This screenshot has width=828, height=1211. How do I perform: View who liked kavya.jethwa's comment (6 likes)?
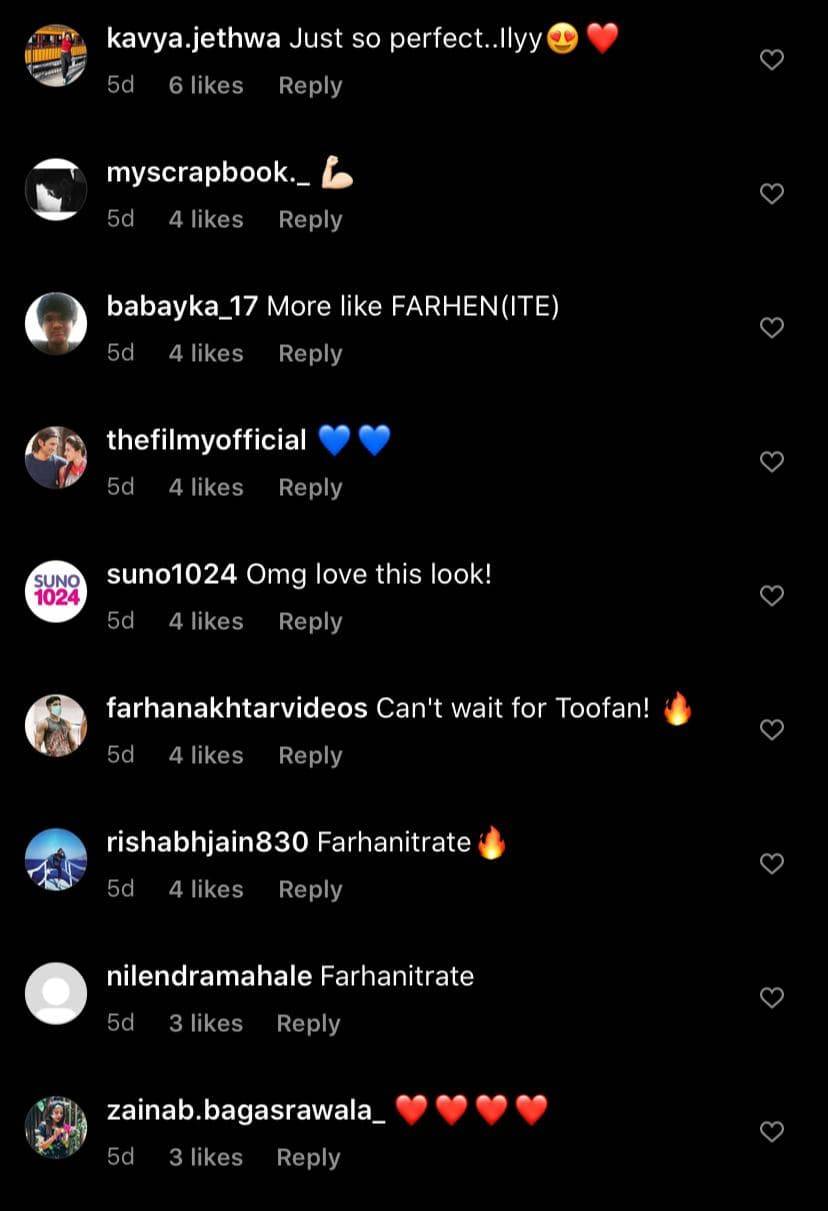(x=205, y=86)
